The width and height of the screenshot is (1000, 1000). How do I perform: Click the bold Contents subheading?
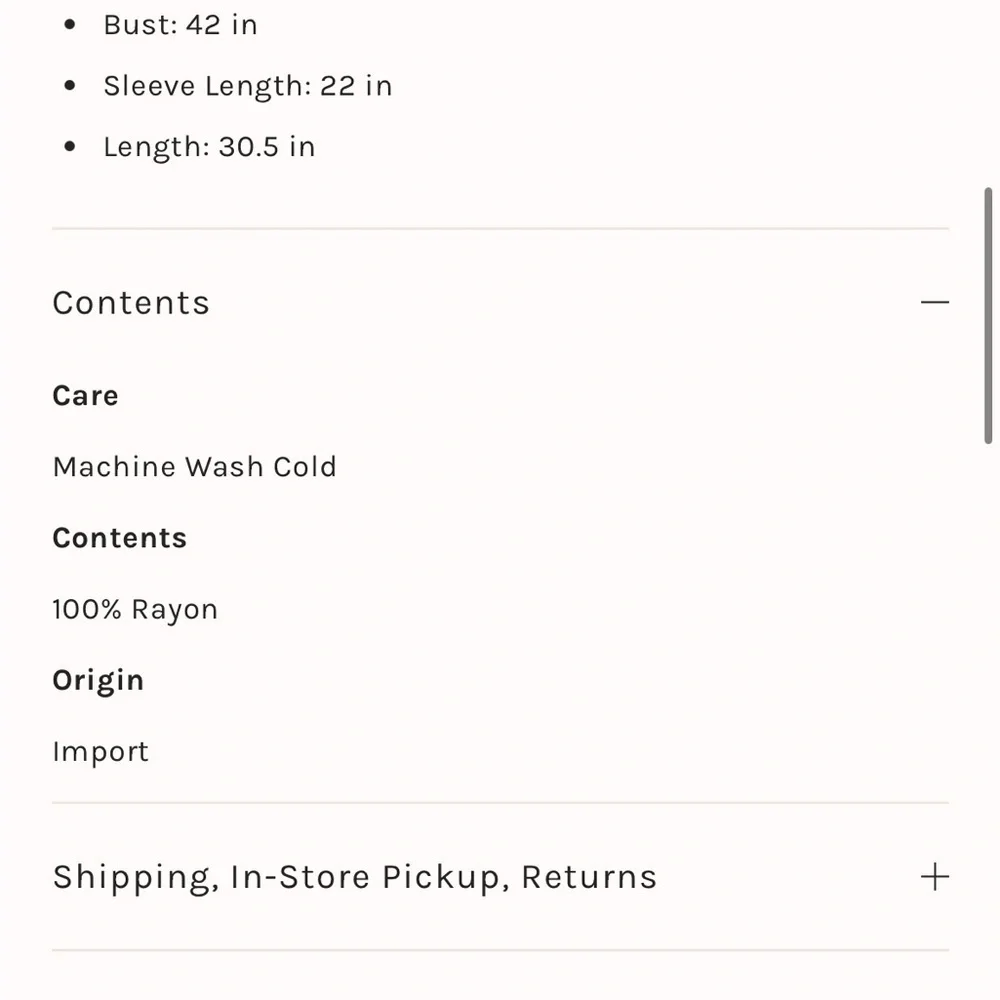click(x=120, y=538)
